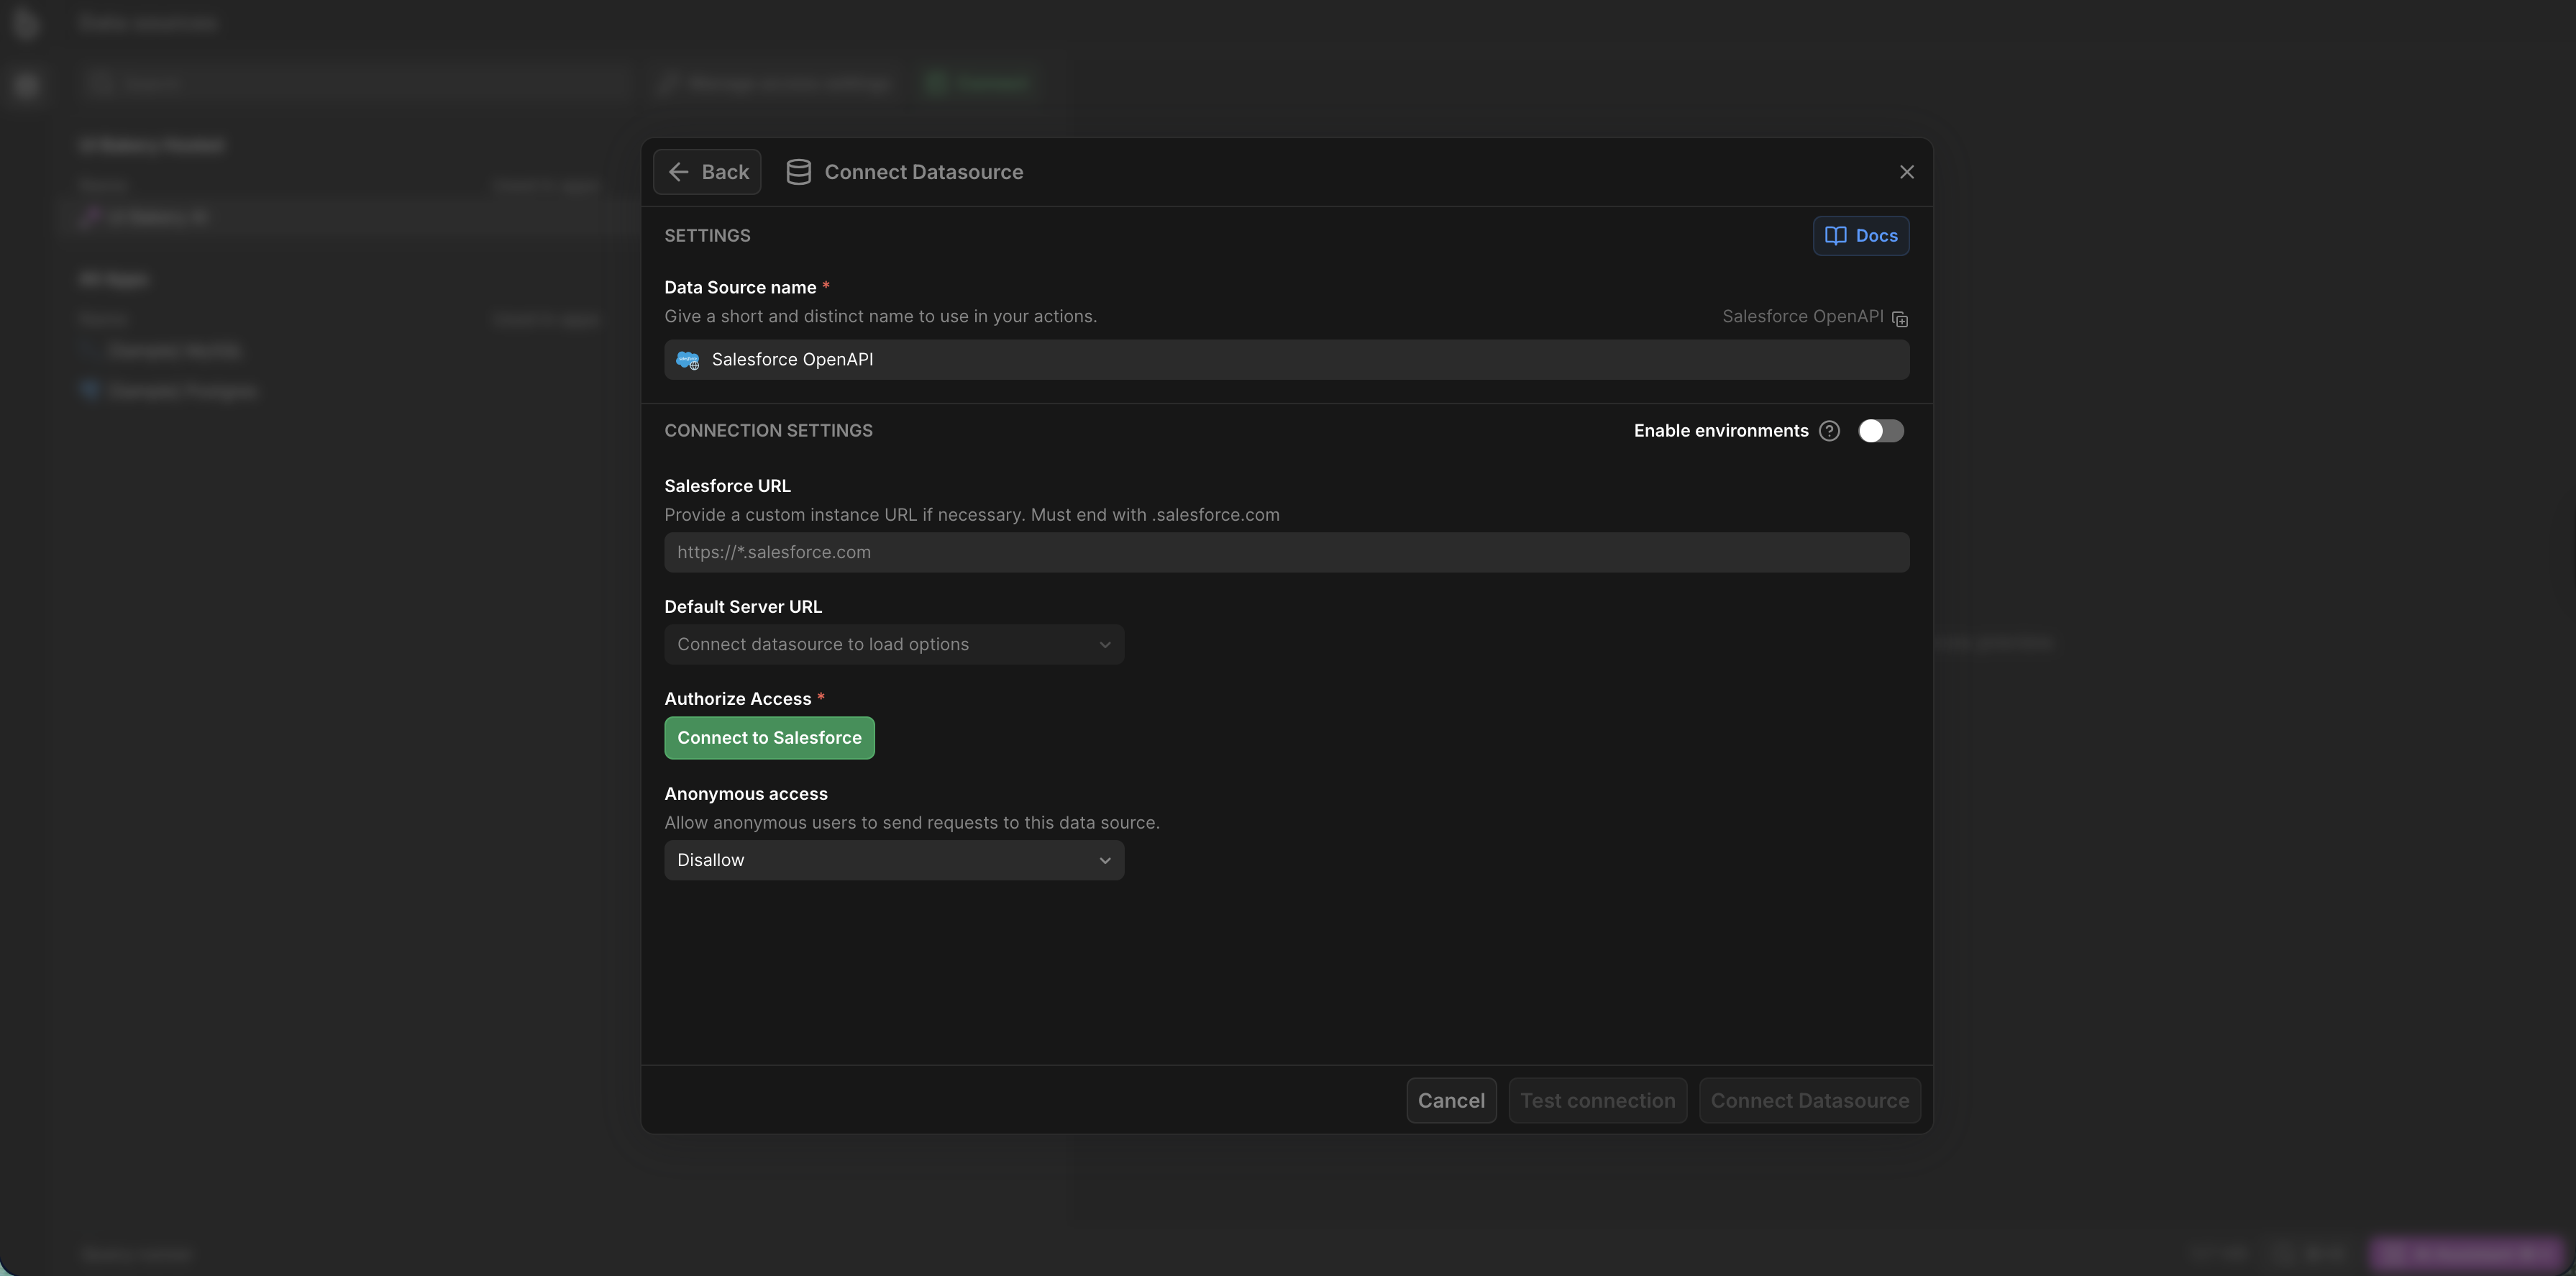The image size is (2576, 1276).
Task: Click the blurred purple button at bottom-right
Action: pos(2466,1253)
